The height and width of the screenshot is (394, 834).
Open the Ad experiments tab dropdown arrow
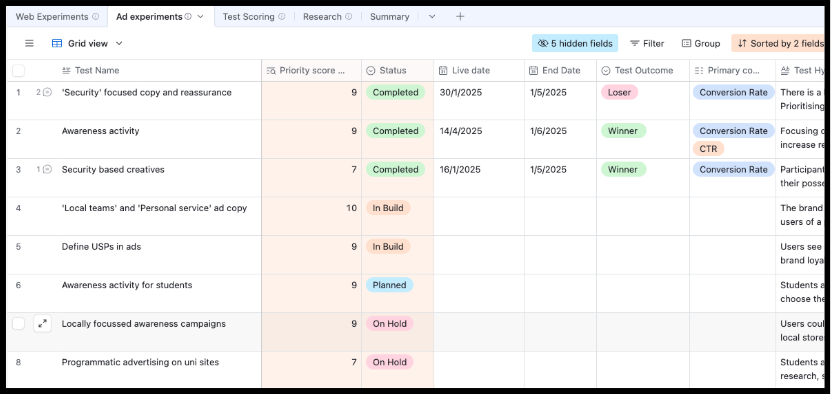click(x=201, y=16)
